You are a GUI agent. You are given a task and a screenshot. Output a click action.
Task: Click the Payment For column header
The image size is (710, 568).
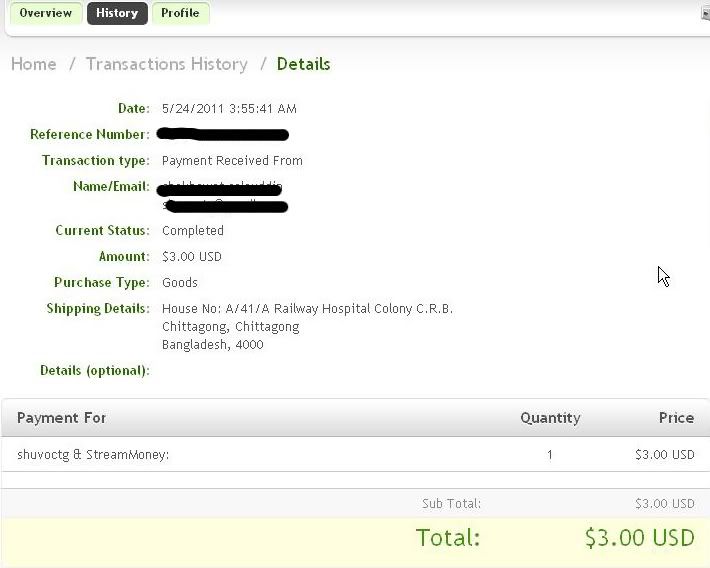click(62, 418)
